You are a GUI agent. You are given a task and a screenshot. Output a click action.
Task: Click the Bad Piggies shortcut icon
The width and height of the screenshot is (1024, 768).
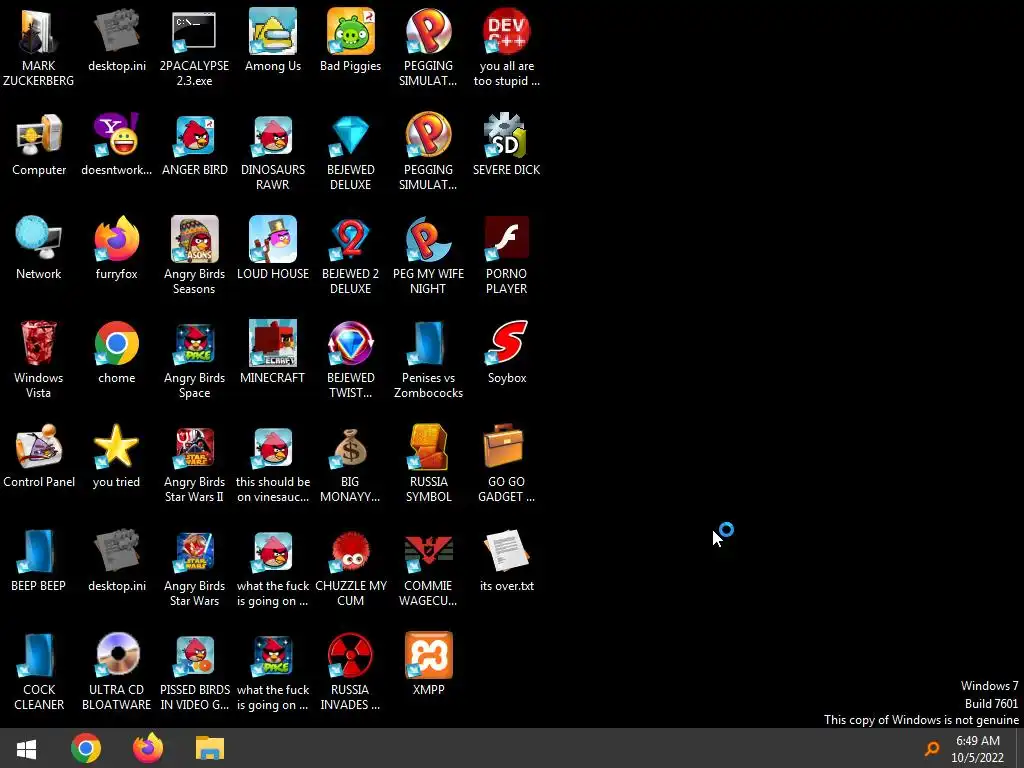click(x=351, y=31)
